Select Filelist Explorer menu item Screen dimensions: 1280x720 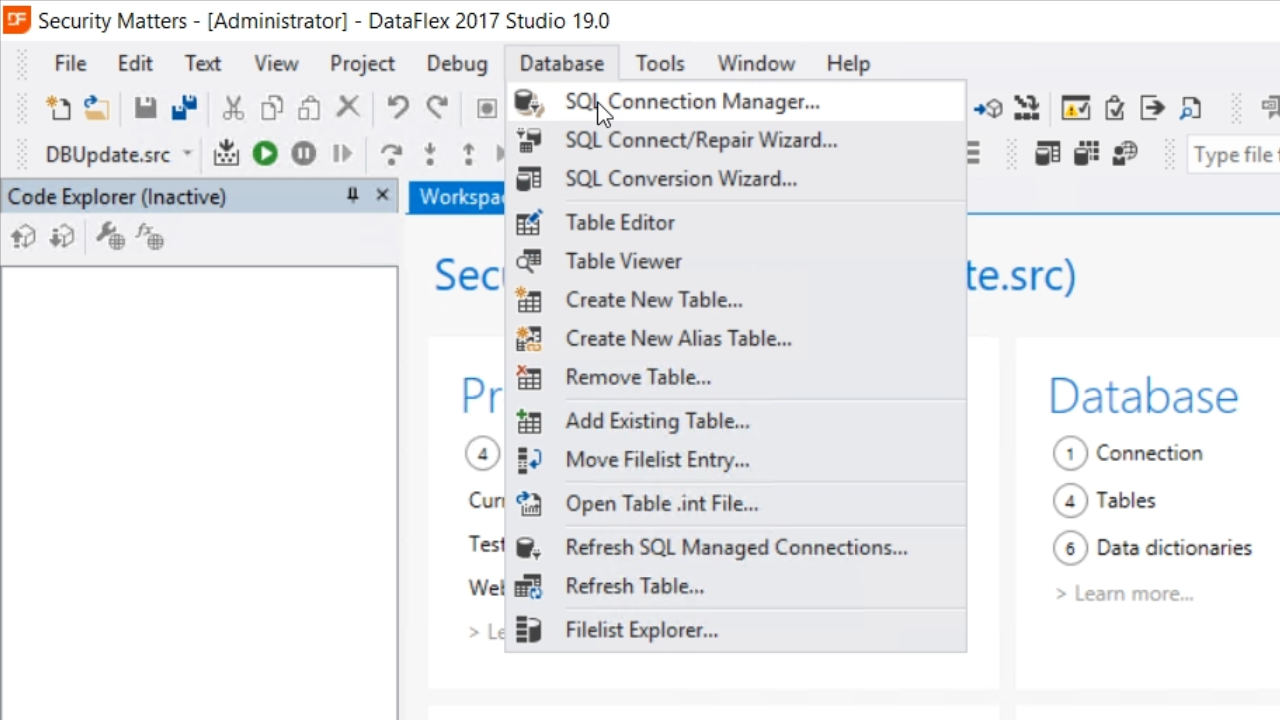[x=641, y=631]
